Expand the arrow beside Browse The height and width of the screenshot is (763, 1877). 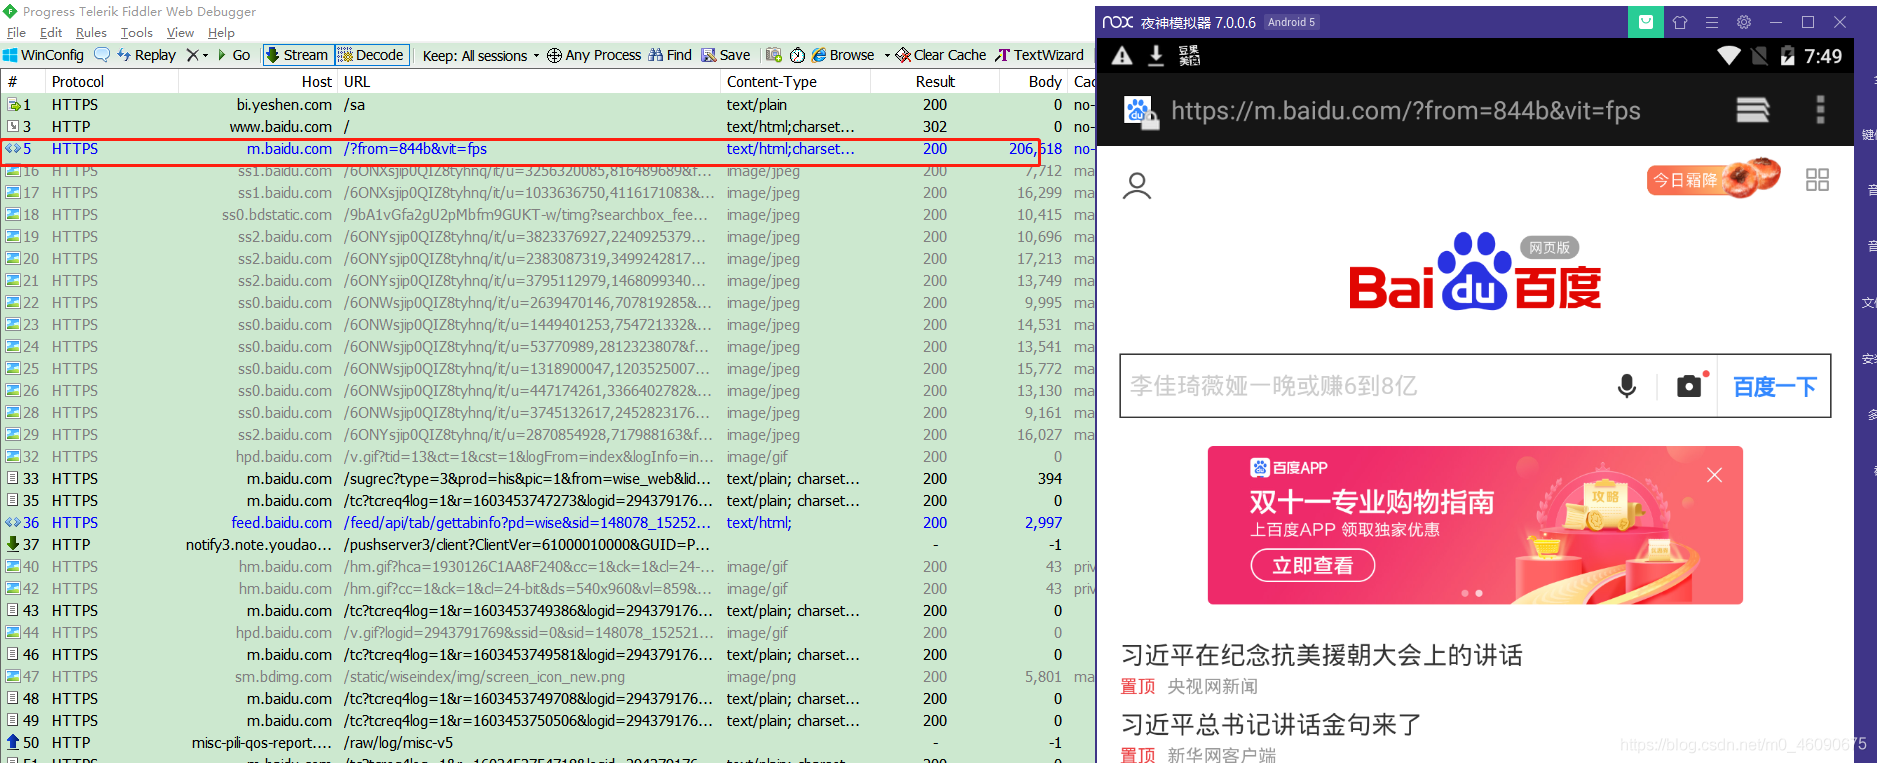(x=886, y=55)
